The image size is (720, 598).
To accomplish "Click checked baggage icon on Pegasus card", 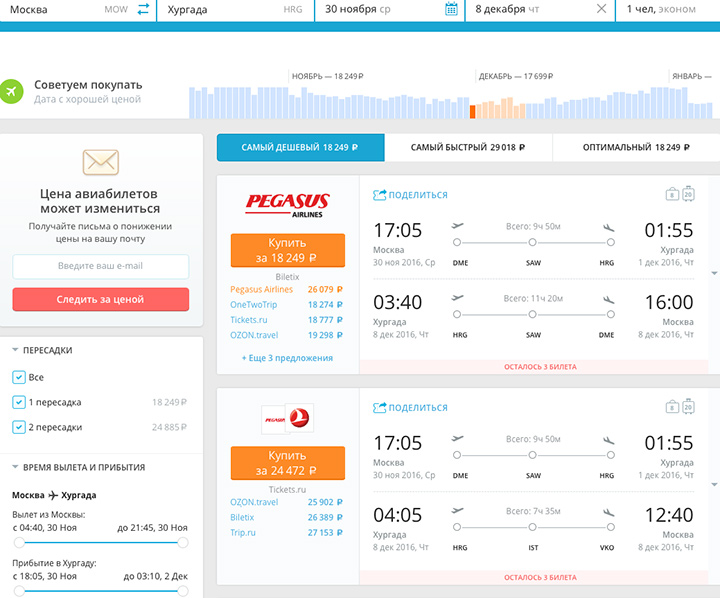I will (688, 194).
